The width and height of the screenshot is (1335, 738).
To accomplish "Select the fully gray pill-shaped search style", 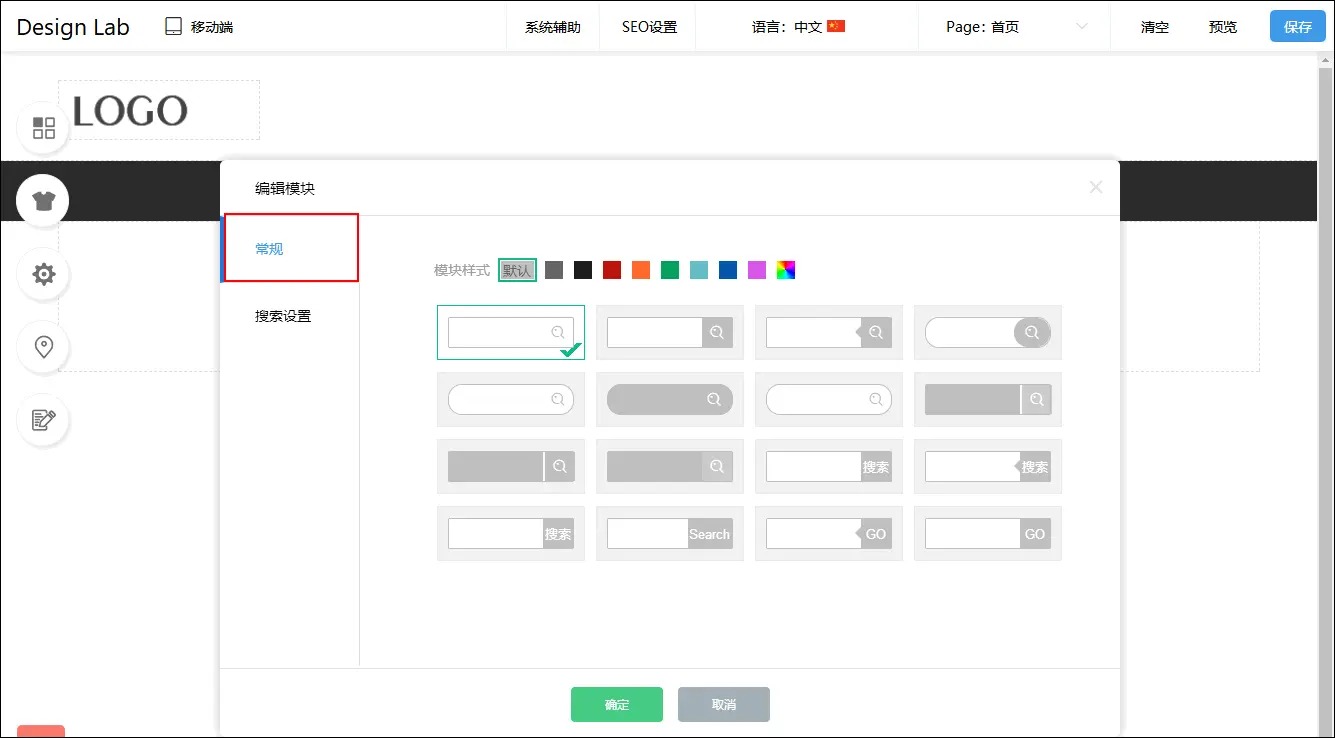I will [669, 399].
